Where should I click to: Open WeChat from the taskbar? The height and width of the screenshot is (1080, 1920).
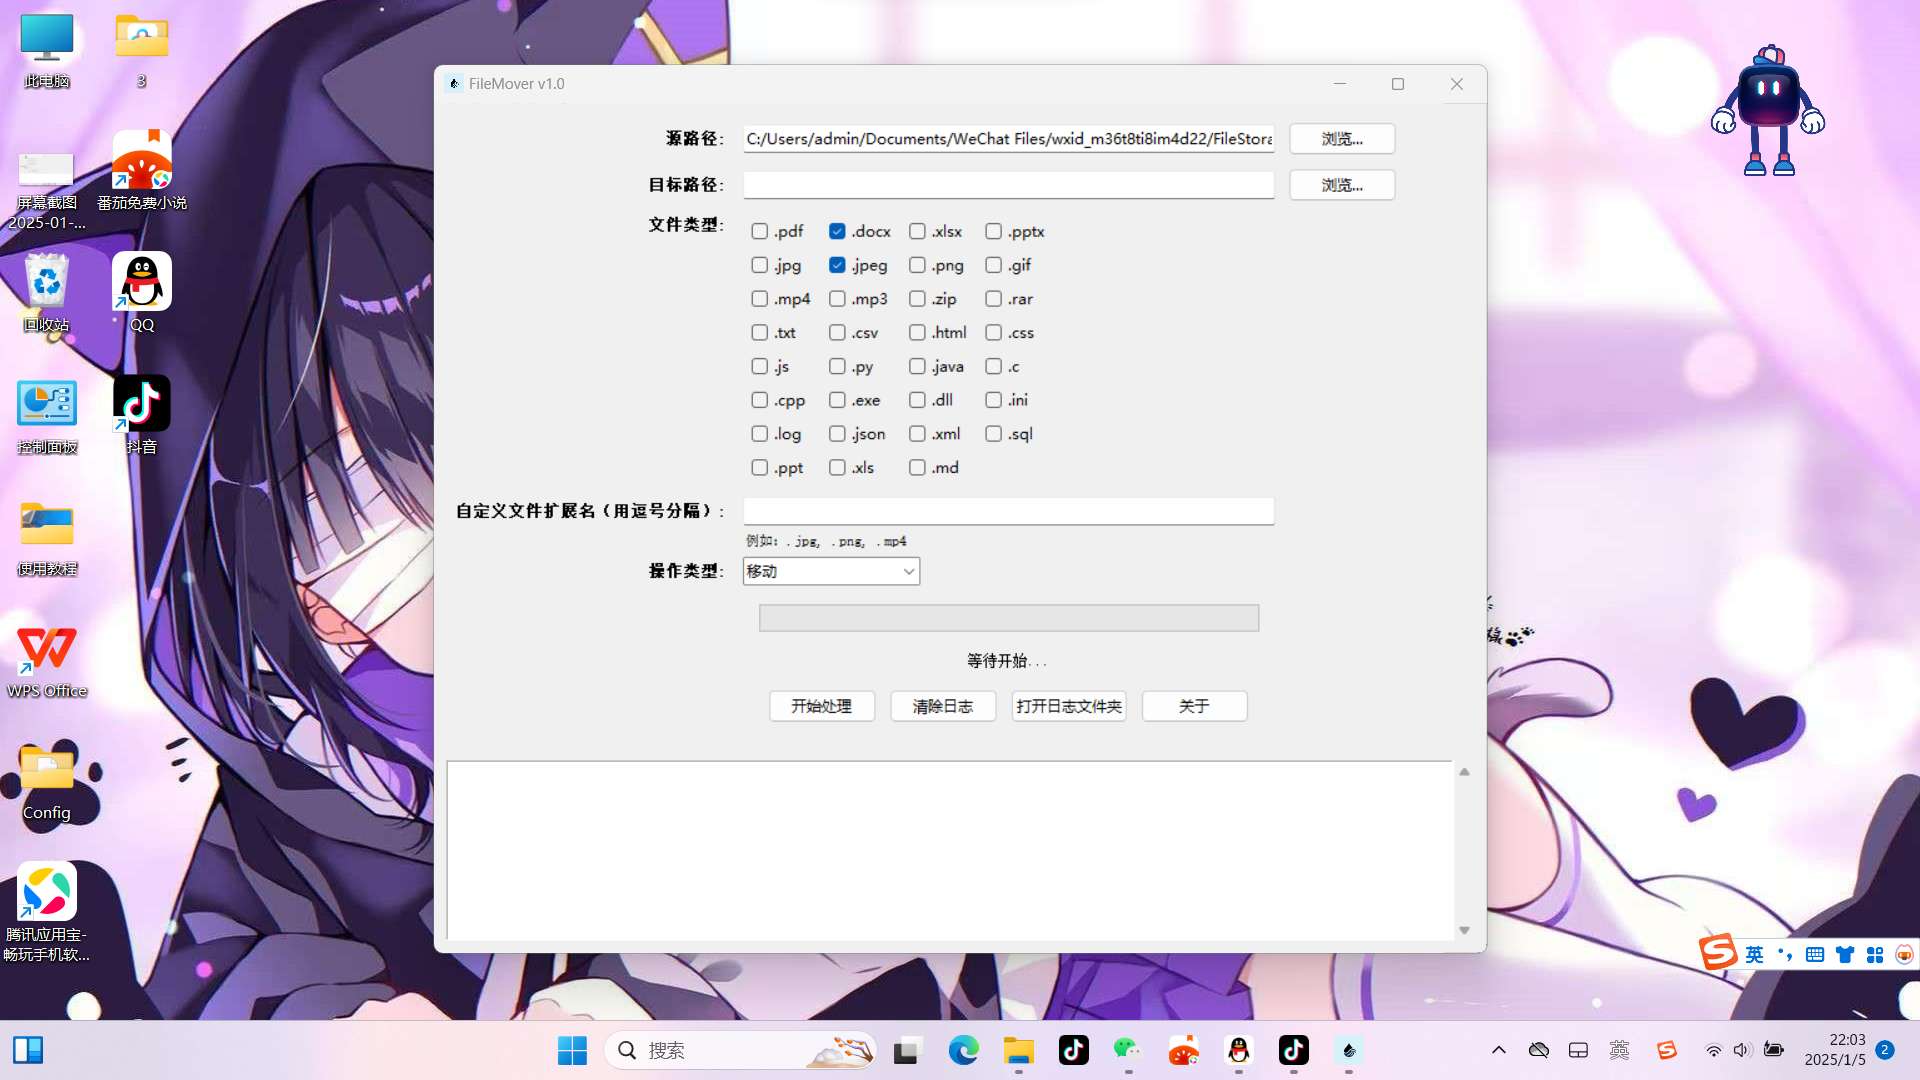(1128, 1050)
